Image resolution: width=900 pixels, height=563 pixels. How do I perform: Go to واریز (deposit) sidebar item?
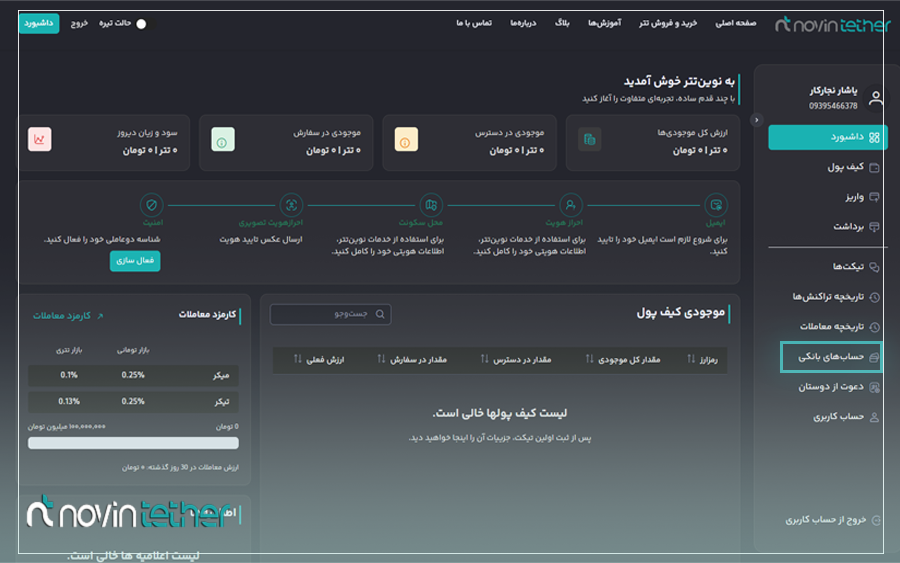coord(862,197)
